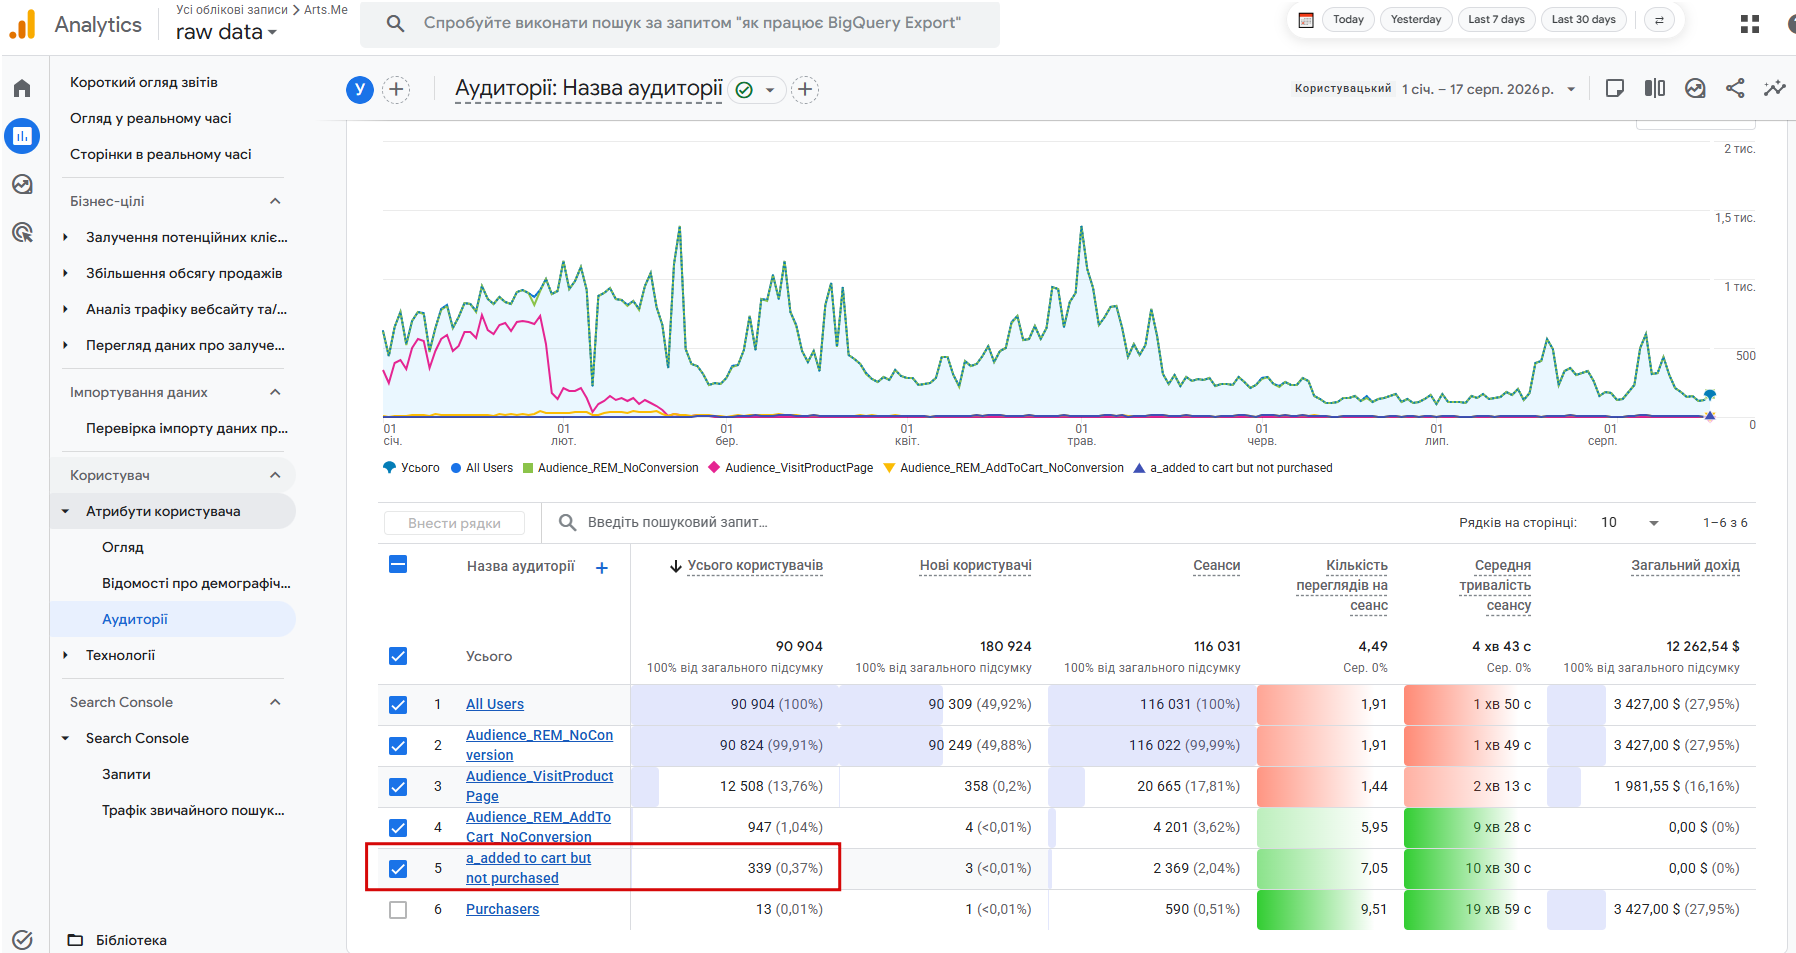Click the Last 7 days button

click(1496, 20)
